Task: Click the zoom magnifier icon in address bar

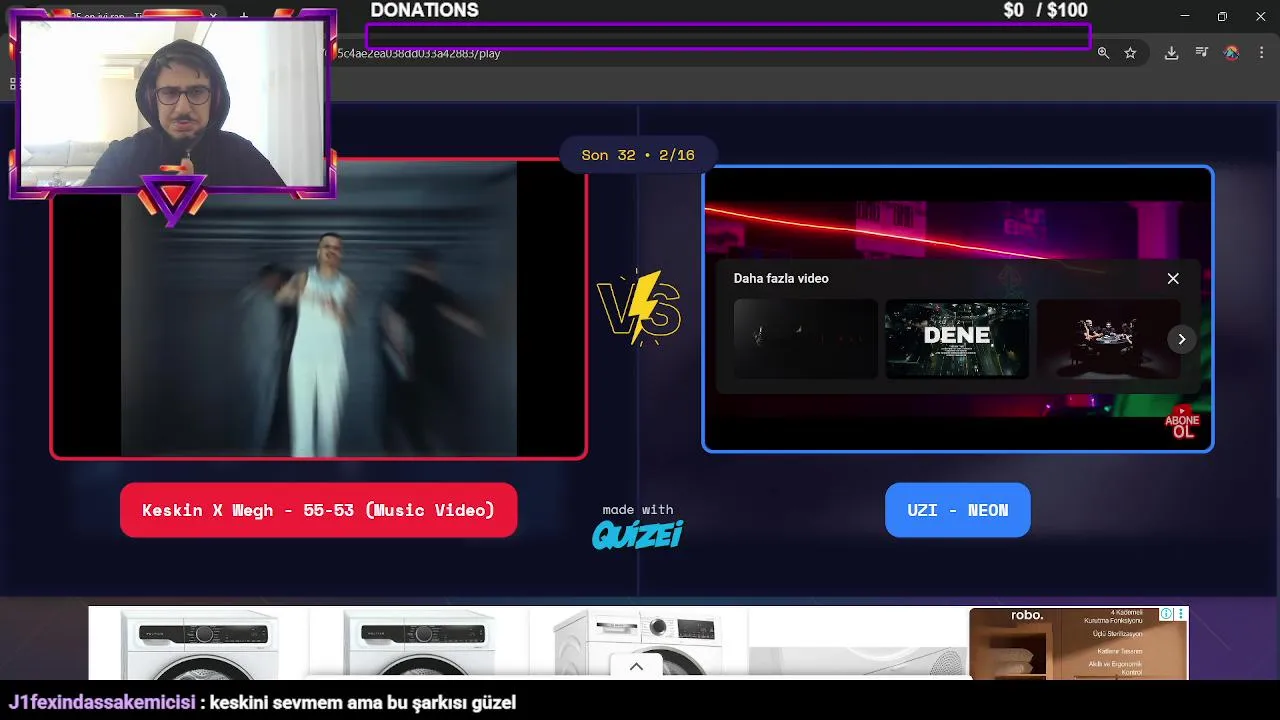Action: [1103, 53]
